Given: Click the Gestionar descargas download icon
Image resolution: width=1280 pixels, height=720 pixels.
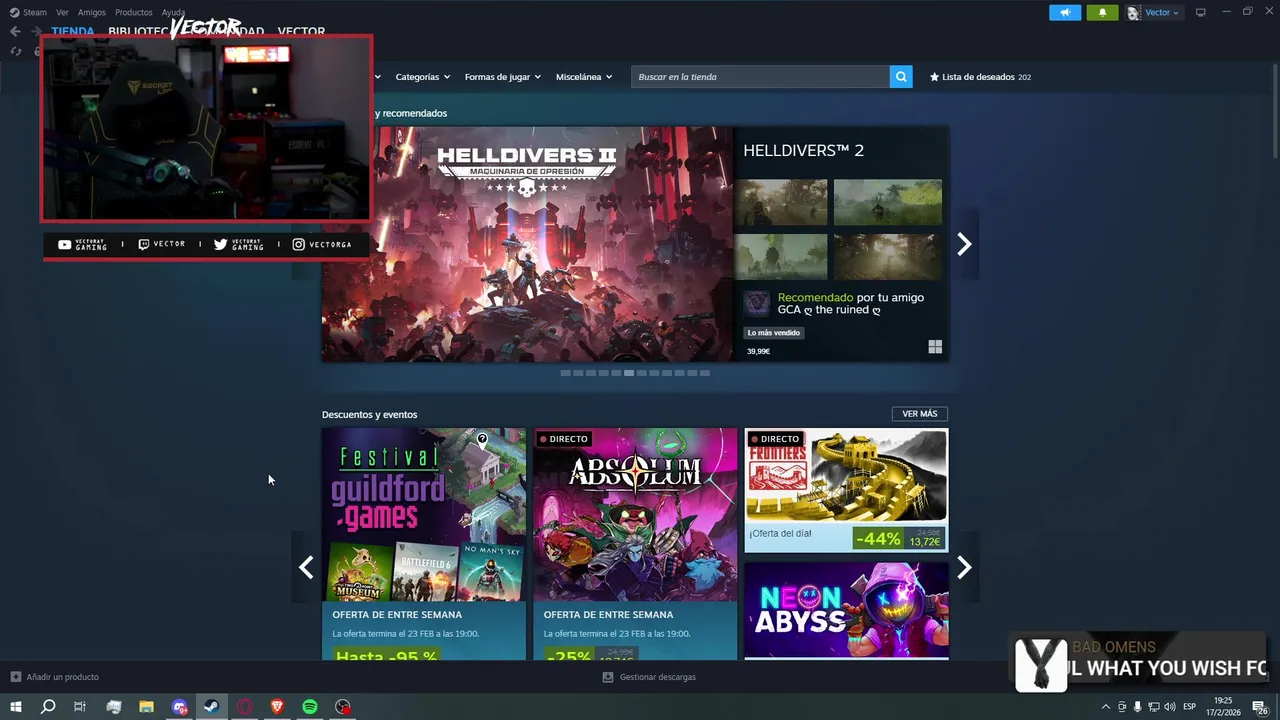Looking at the screenshot, I should pyautogui.click(x=608, y=677).
